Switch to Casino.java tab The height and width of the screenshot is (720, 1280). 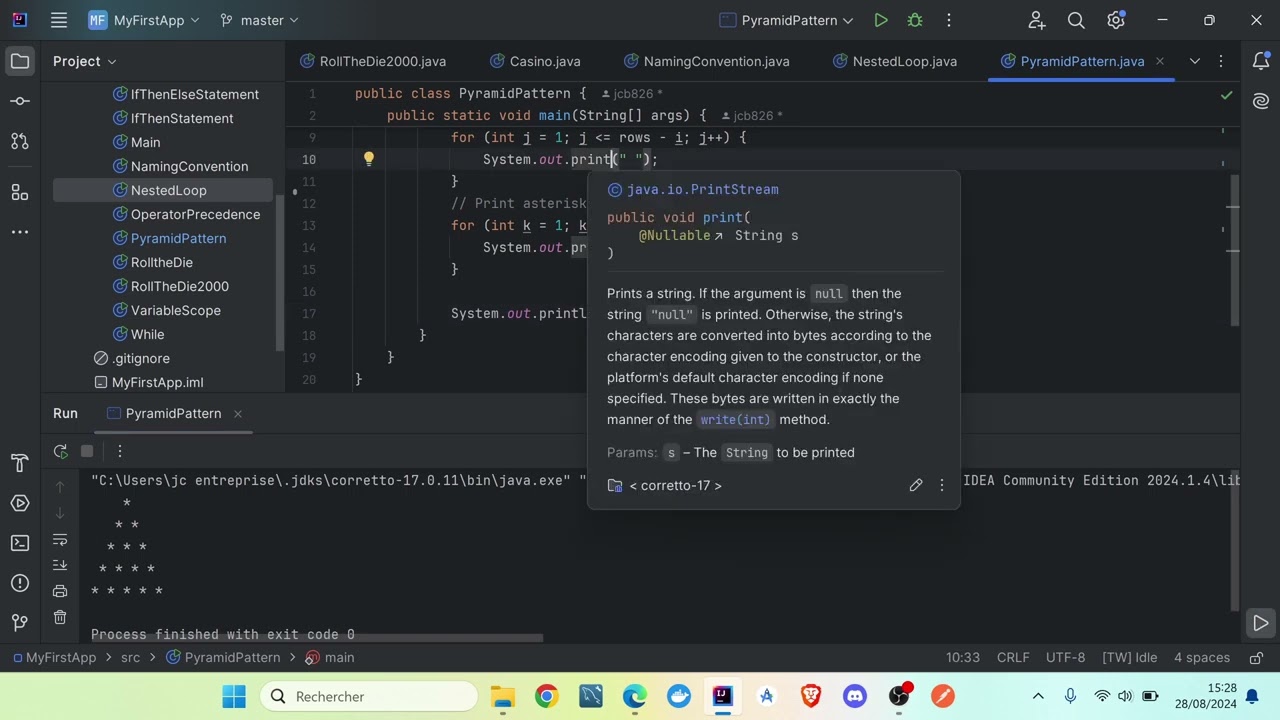[x=535, y=61]
